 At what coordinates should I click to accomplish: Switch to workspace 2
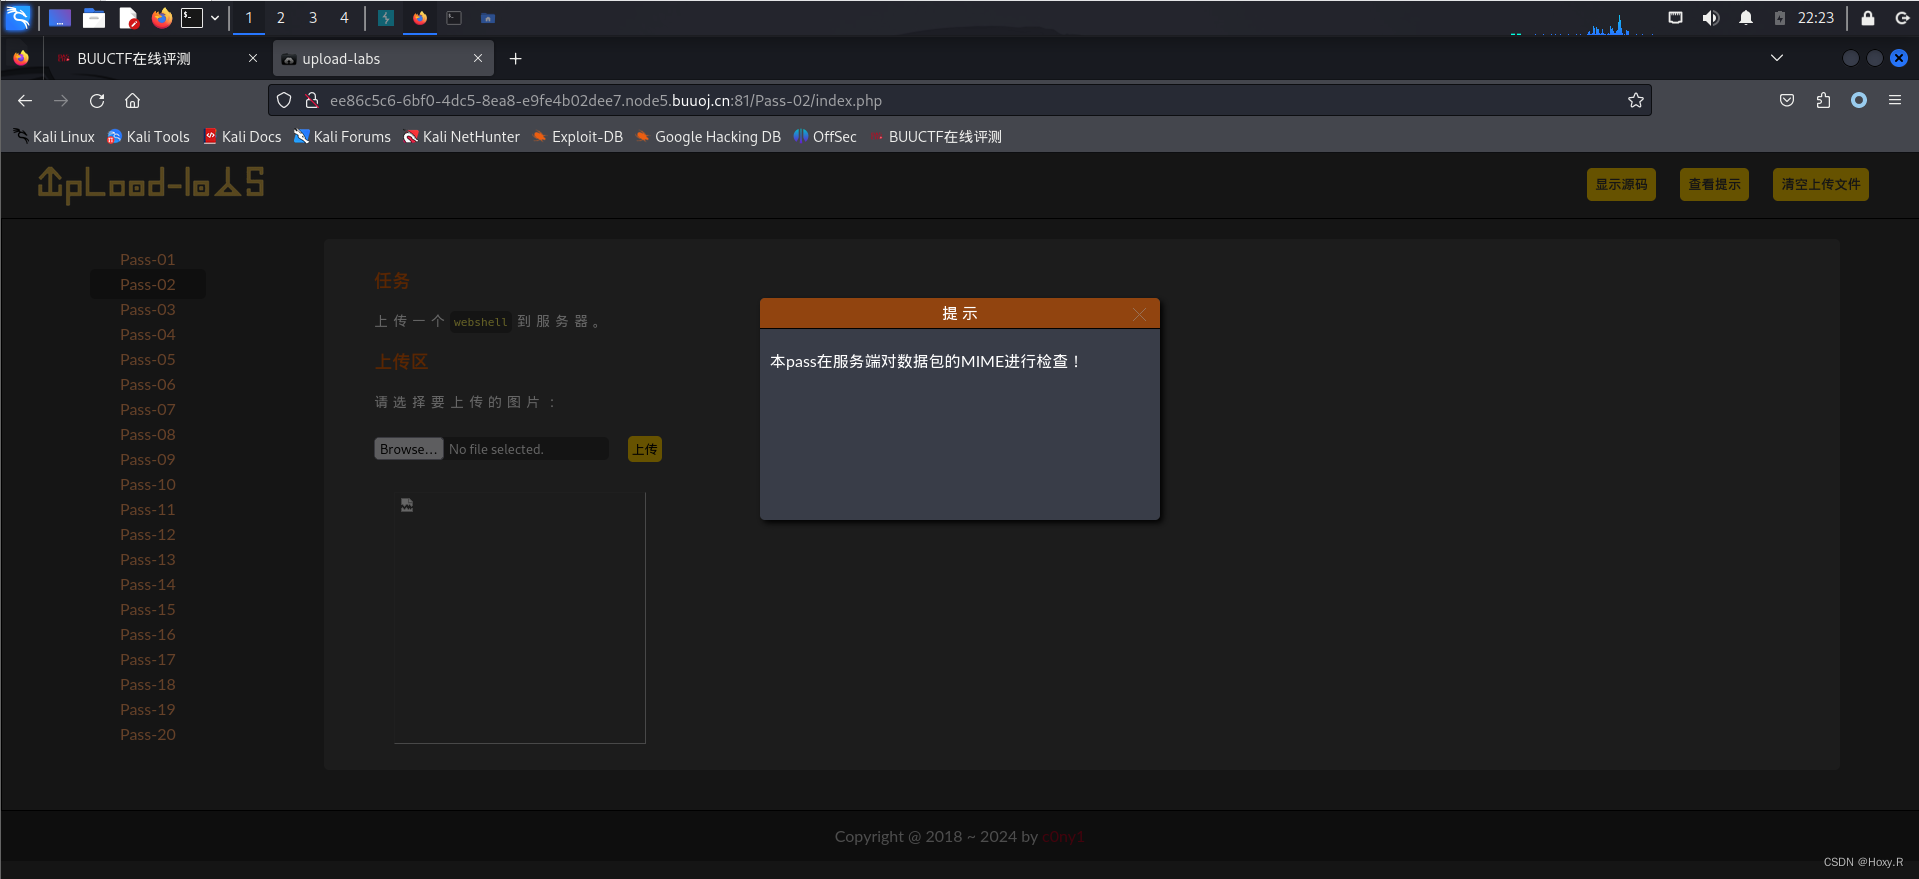281,18
